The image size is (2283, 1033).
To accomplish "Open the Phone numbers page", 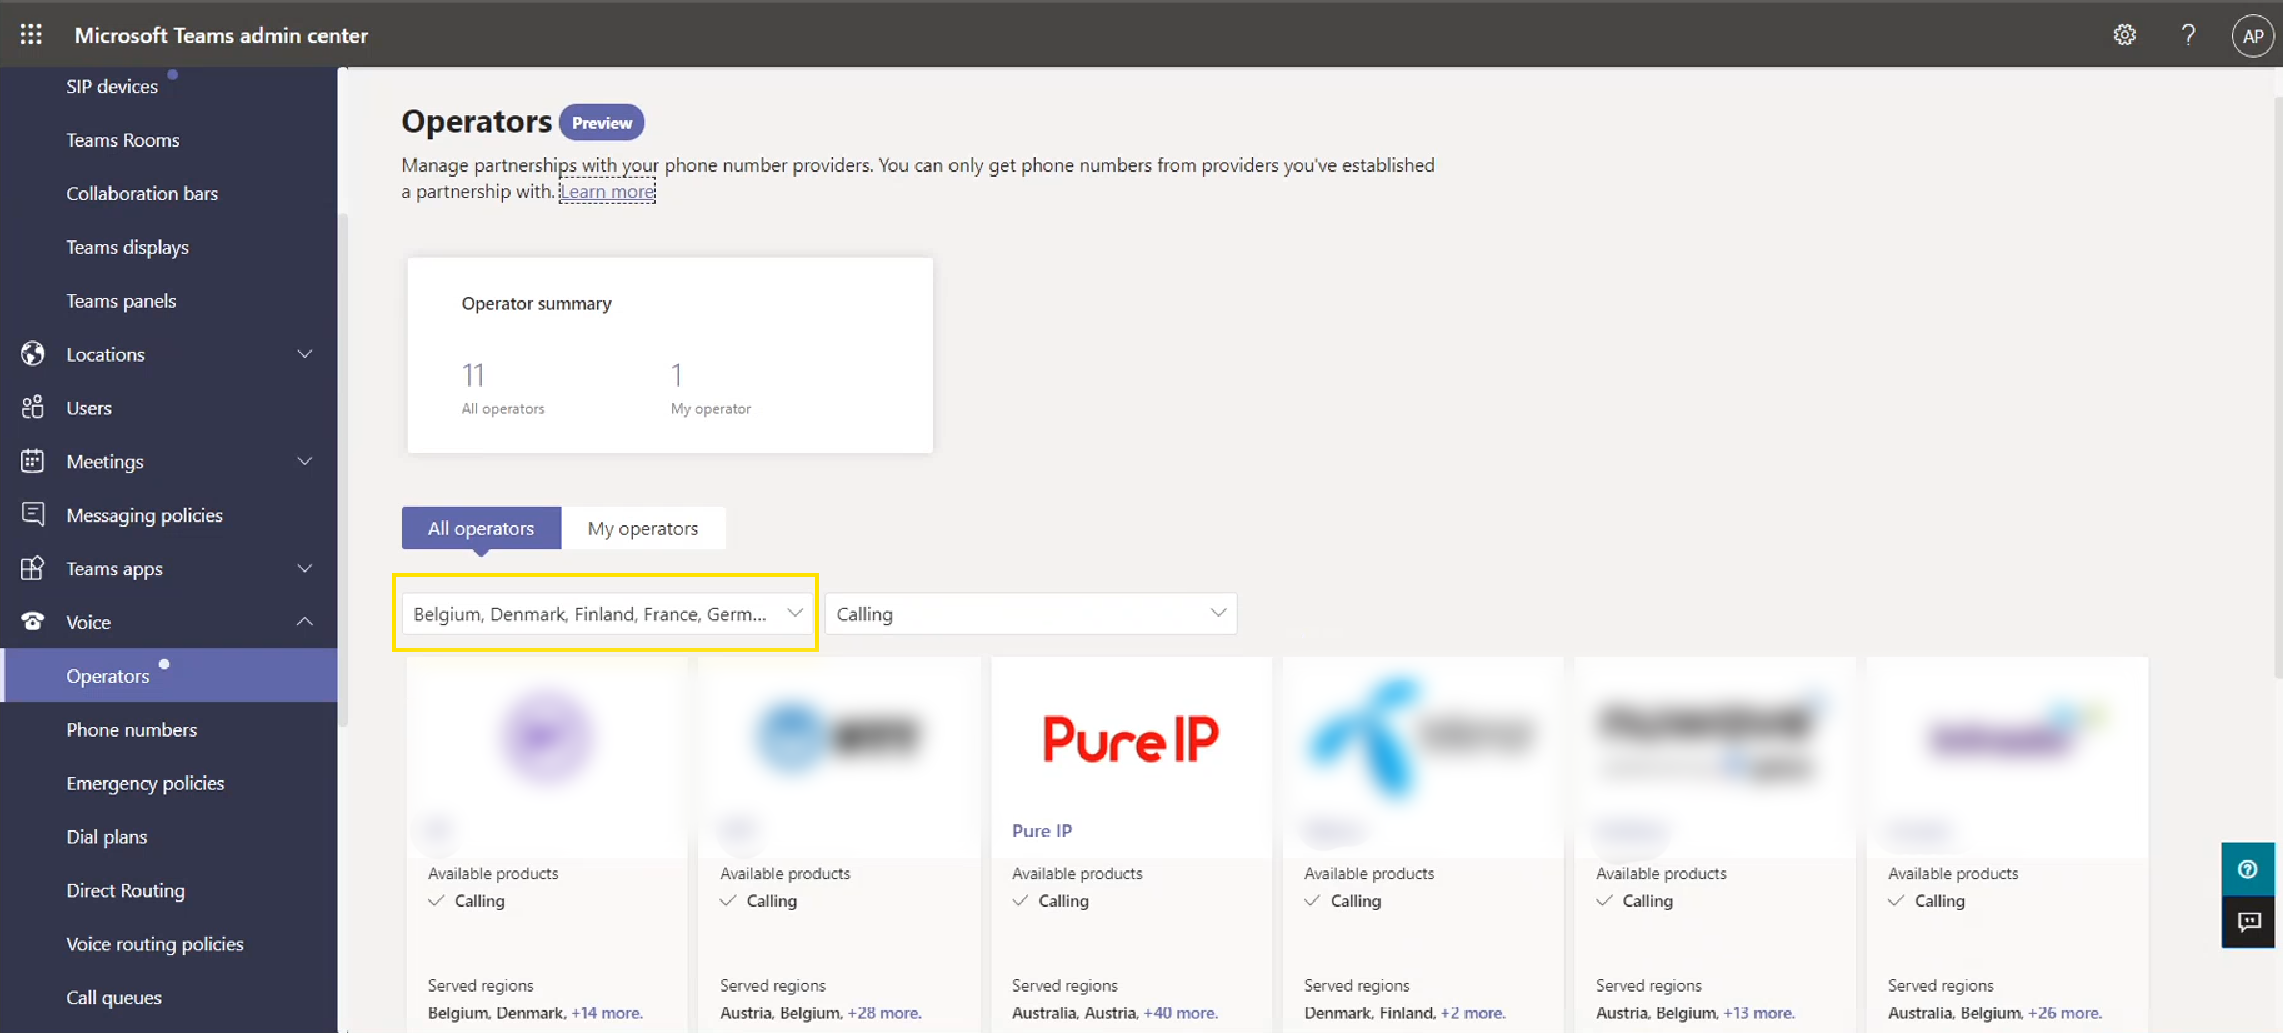I will (131, 729).
